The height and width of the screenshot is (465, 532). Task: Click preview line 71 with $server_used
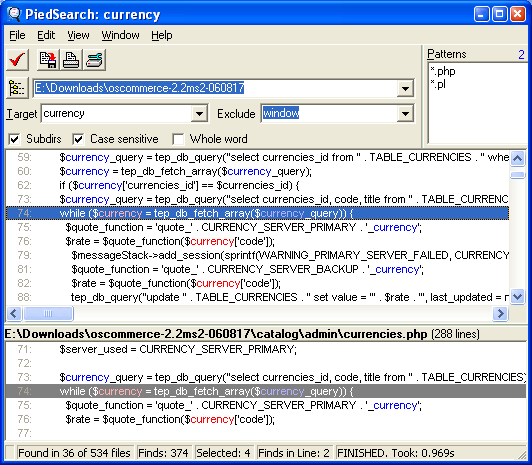click(266, 349)
